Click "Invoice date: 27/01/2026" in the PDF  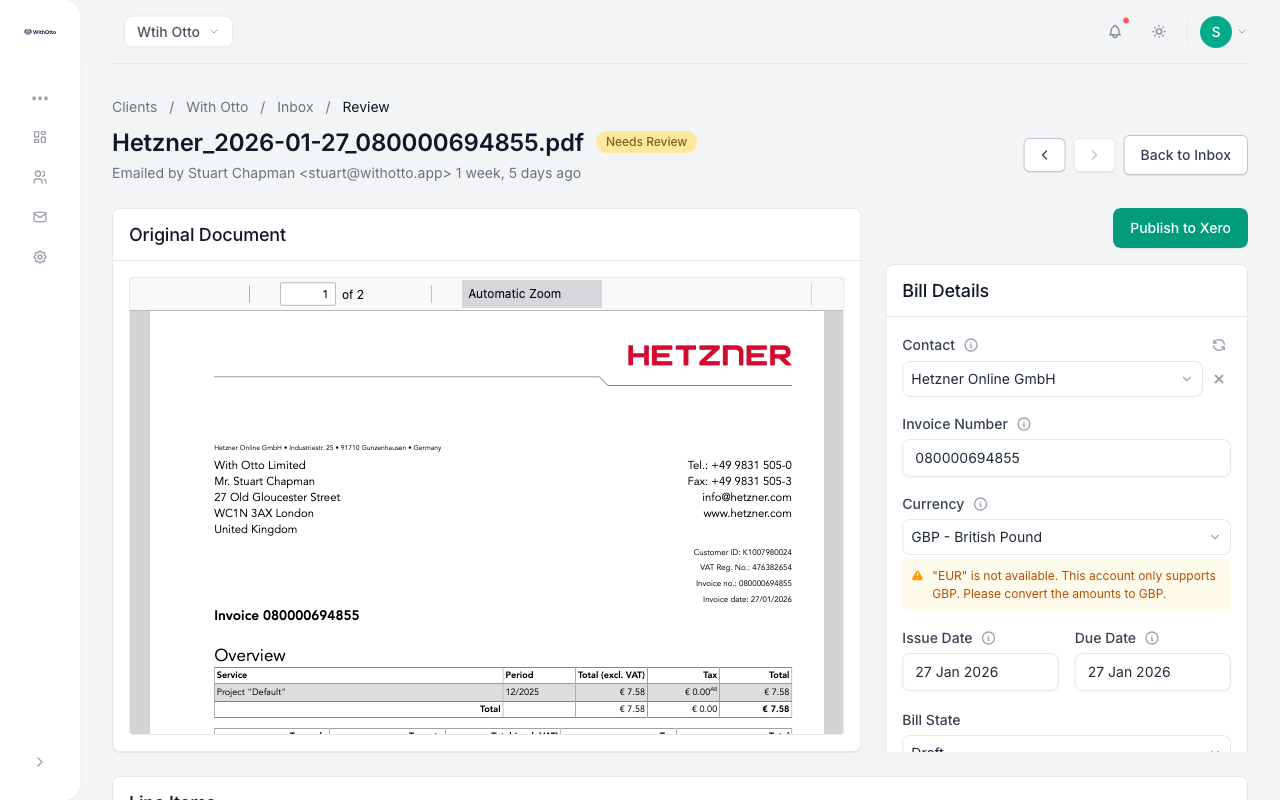click(747, 599)
